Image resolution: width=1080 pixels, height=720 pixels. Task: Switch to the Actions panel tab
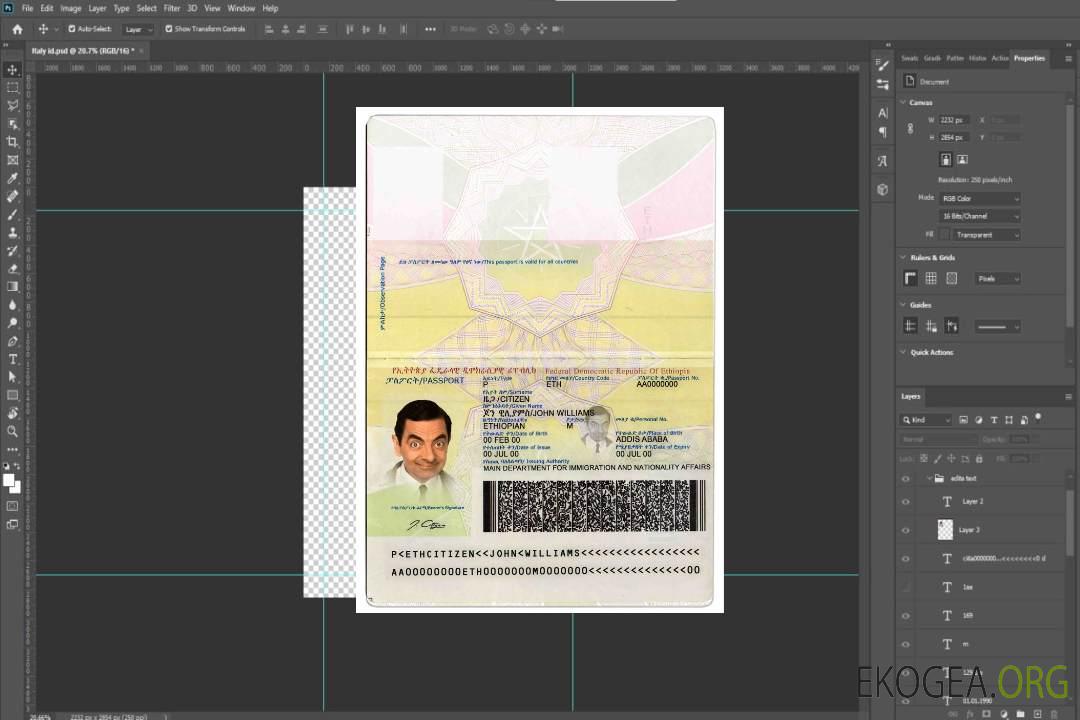click(x=999, y=58)
